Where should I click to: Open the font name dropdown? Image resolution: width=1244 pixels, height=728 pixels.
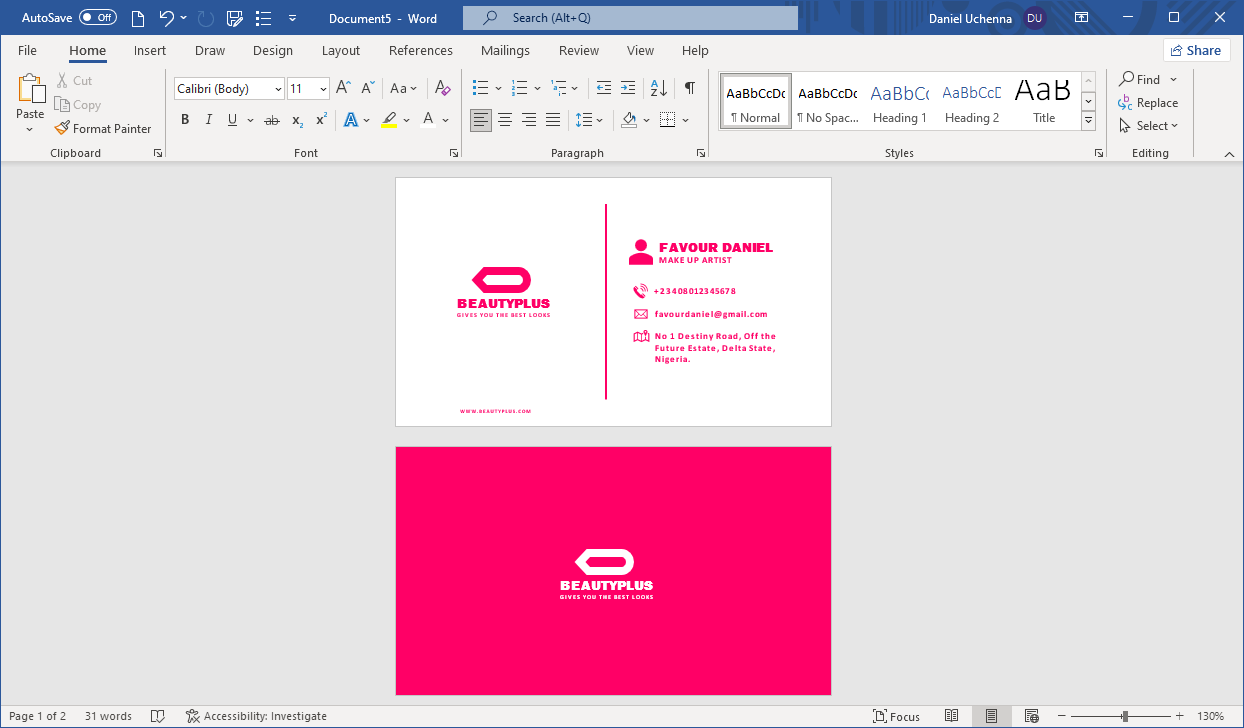click(278, 88)
